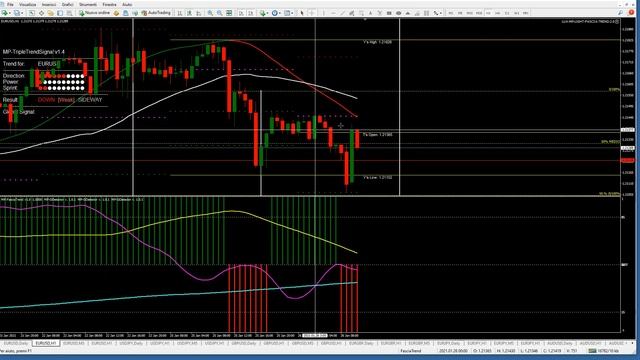Zoom out on the chart
Image resolution: width=640 pixels, height=360 pixels.
coord(220,13)
